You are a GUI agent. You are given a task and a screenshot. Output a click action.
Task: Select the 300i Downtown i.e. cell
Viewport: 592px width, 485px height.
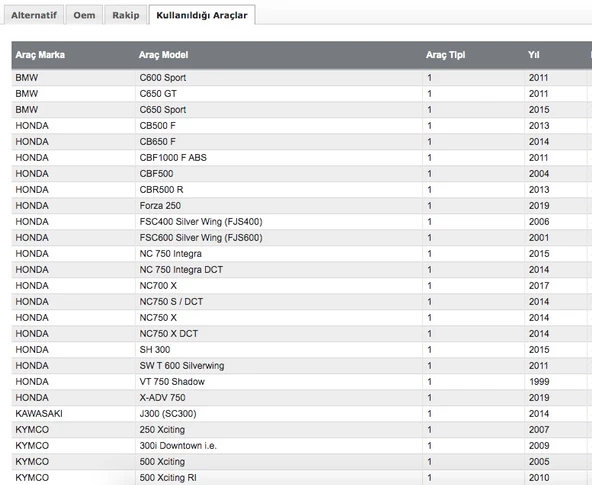pyautogui.click(x=279, y=446)
